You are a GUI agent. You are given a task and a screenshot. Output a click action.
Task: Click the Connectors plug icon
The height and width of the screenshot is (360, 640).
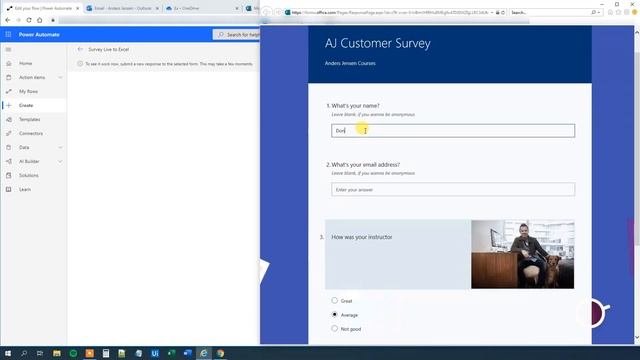(x=9, y=133)
